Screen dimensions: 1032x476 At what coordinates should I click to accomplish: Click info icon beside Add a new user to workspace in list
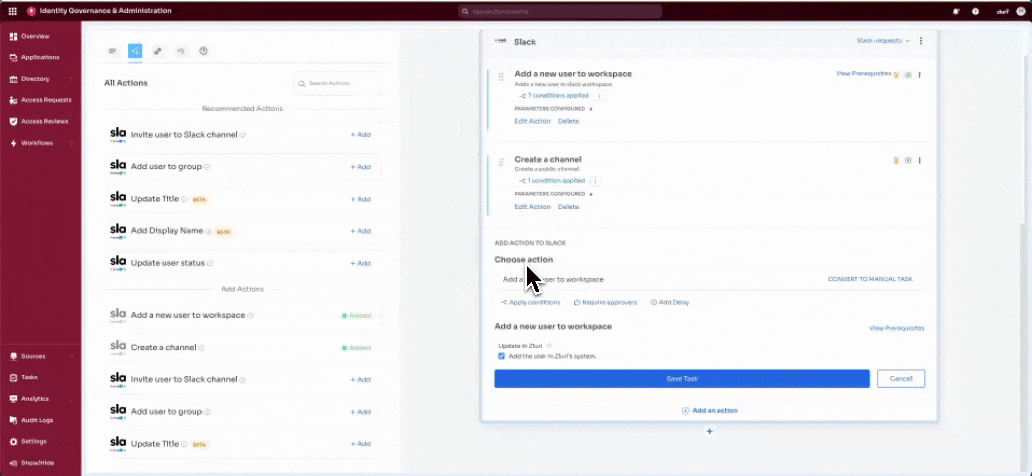(250, 315)
